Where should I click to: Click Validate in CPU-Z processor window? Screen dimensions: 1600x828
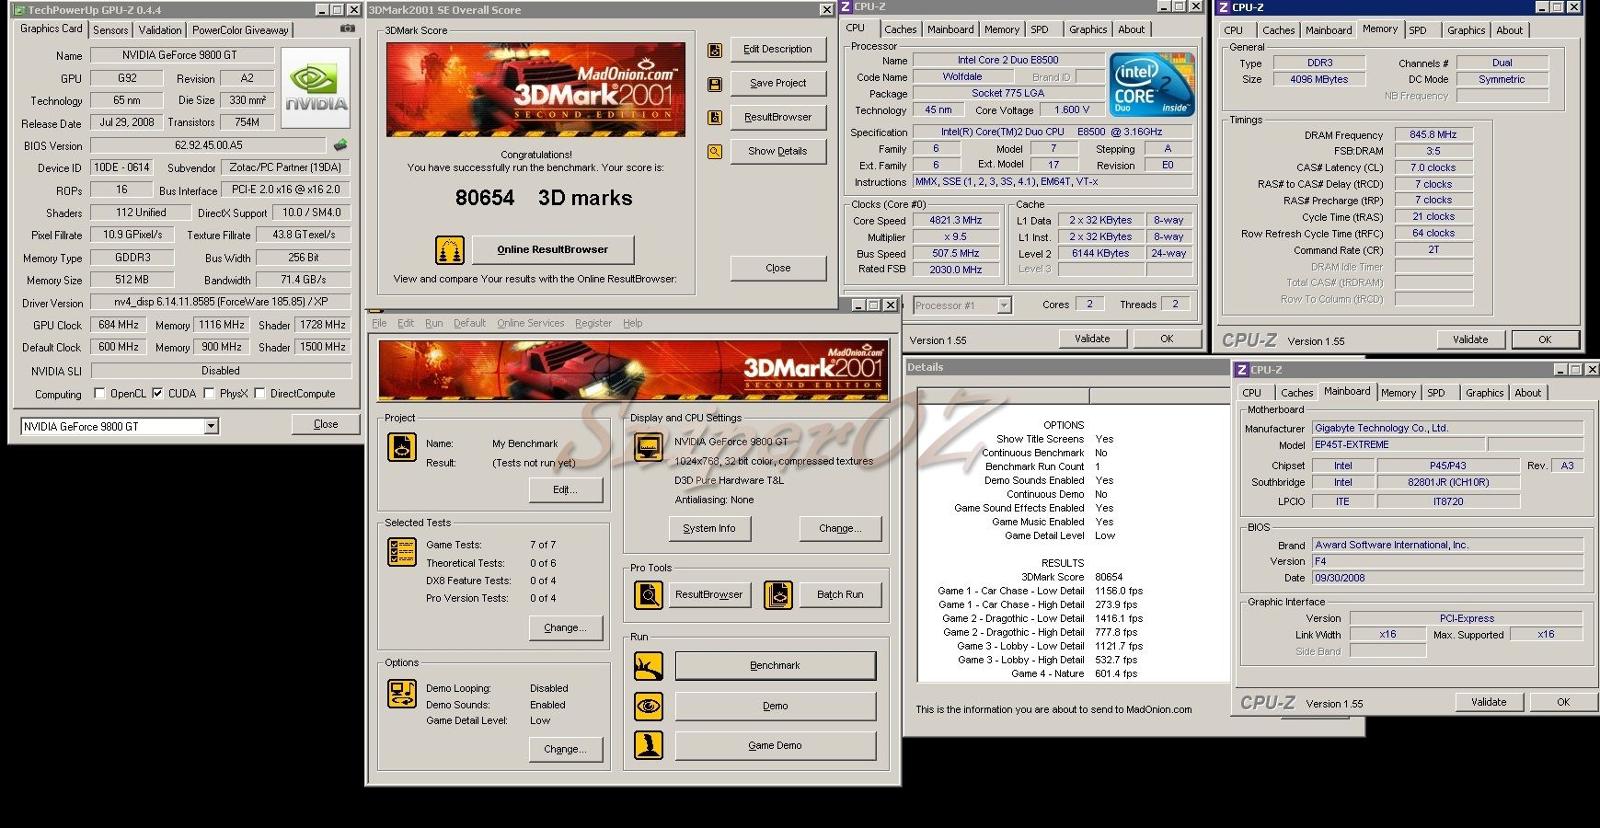(x=1092, y=339)
